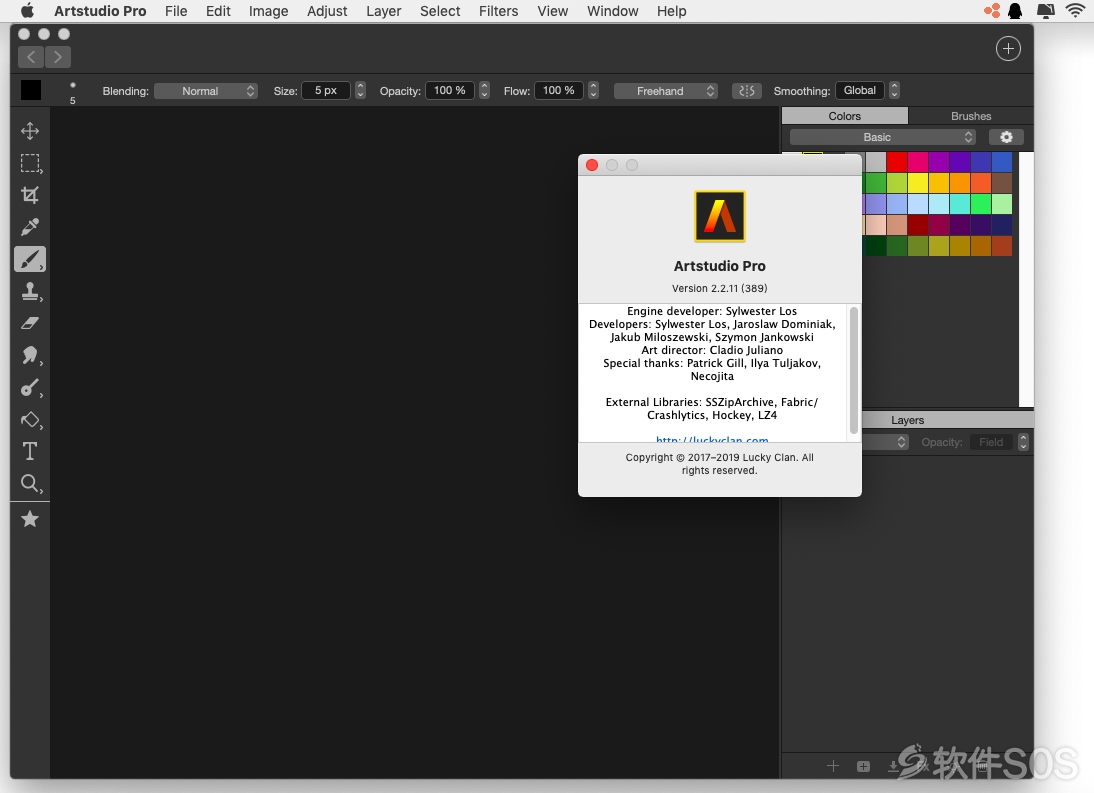Open the Favorites star tool

29,519
